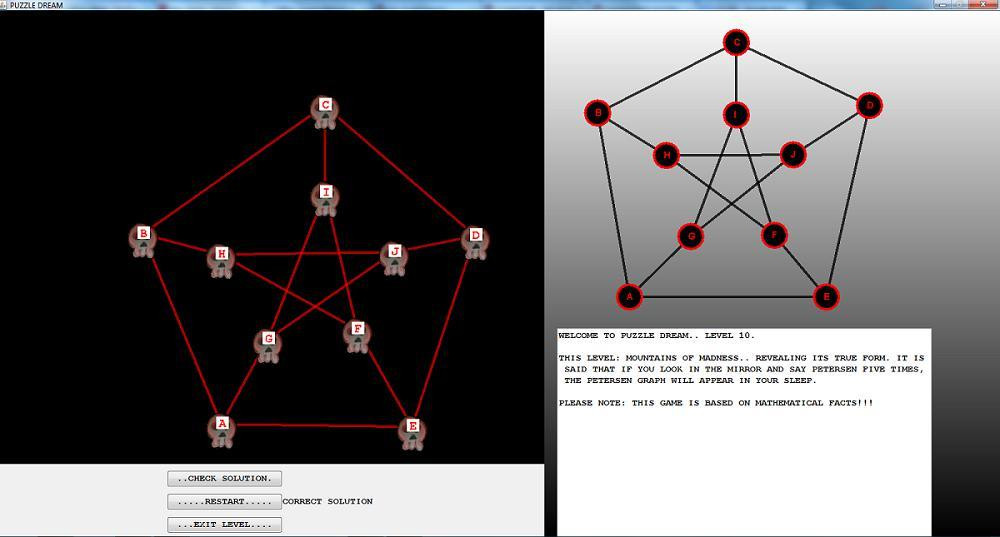Exit the current level
The width and height of the screenshot is (1000, 537).
click(x=224, y=524)
